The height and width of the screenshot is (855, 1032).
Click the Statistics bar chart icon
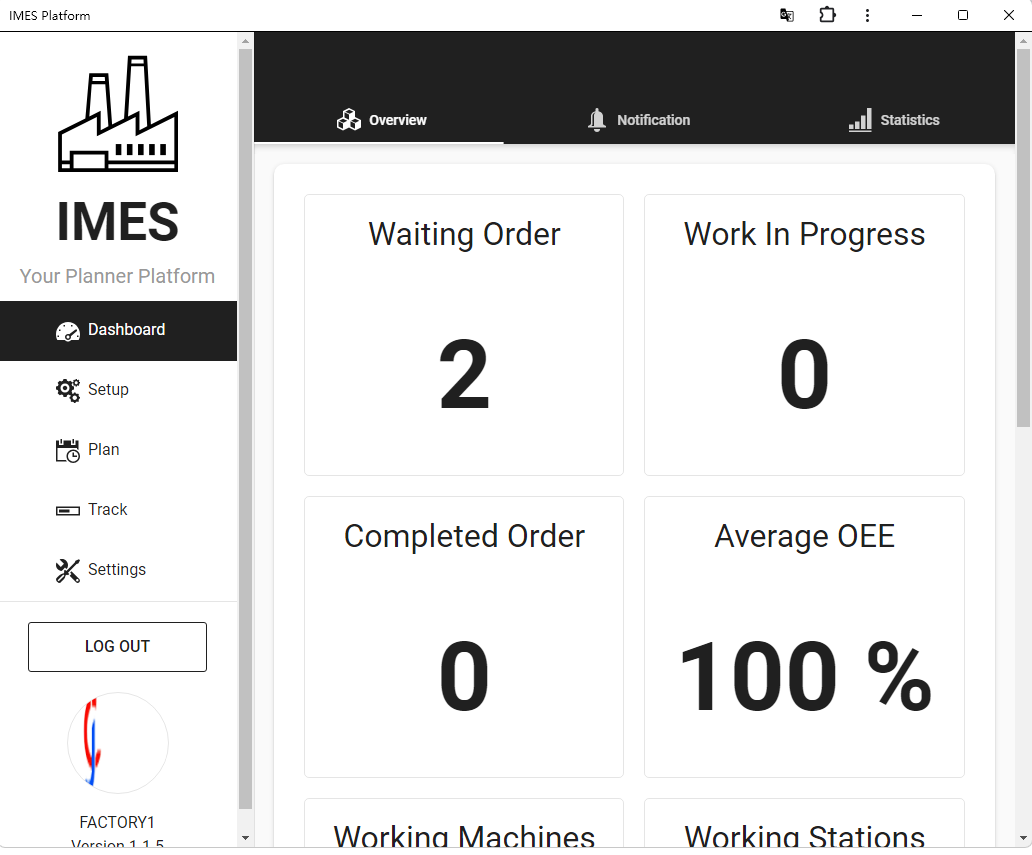pyautogui.click(x=860, y=120)
